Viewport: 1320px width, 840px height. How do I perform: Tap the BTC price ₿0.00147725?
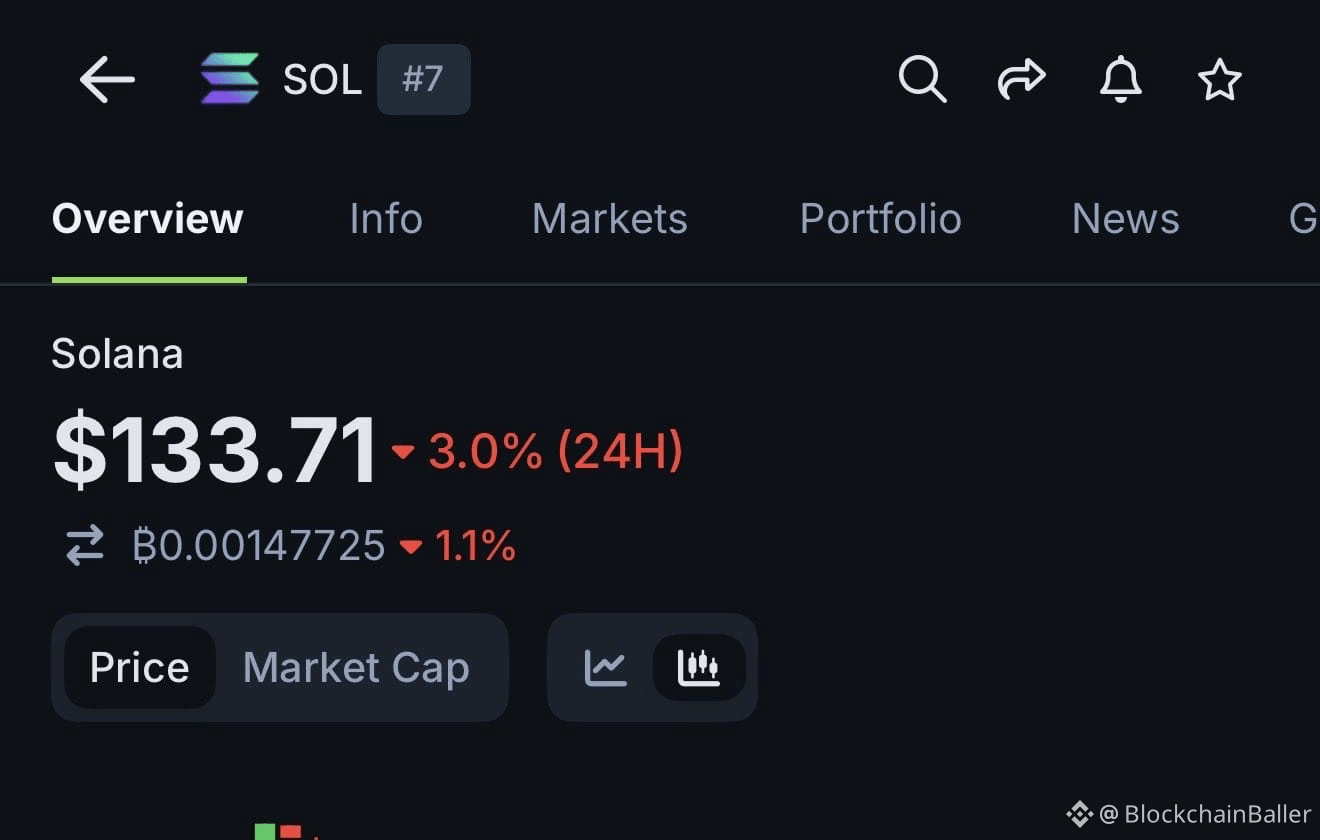(x=259, y=546)
